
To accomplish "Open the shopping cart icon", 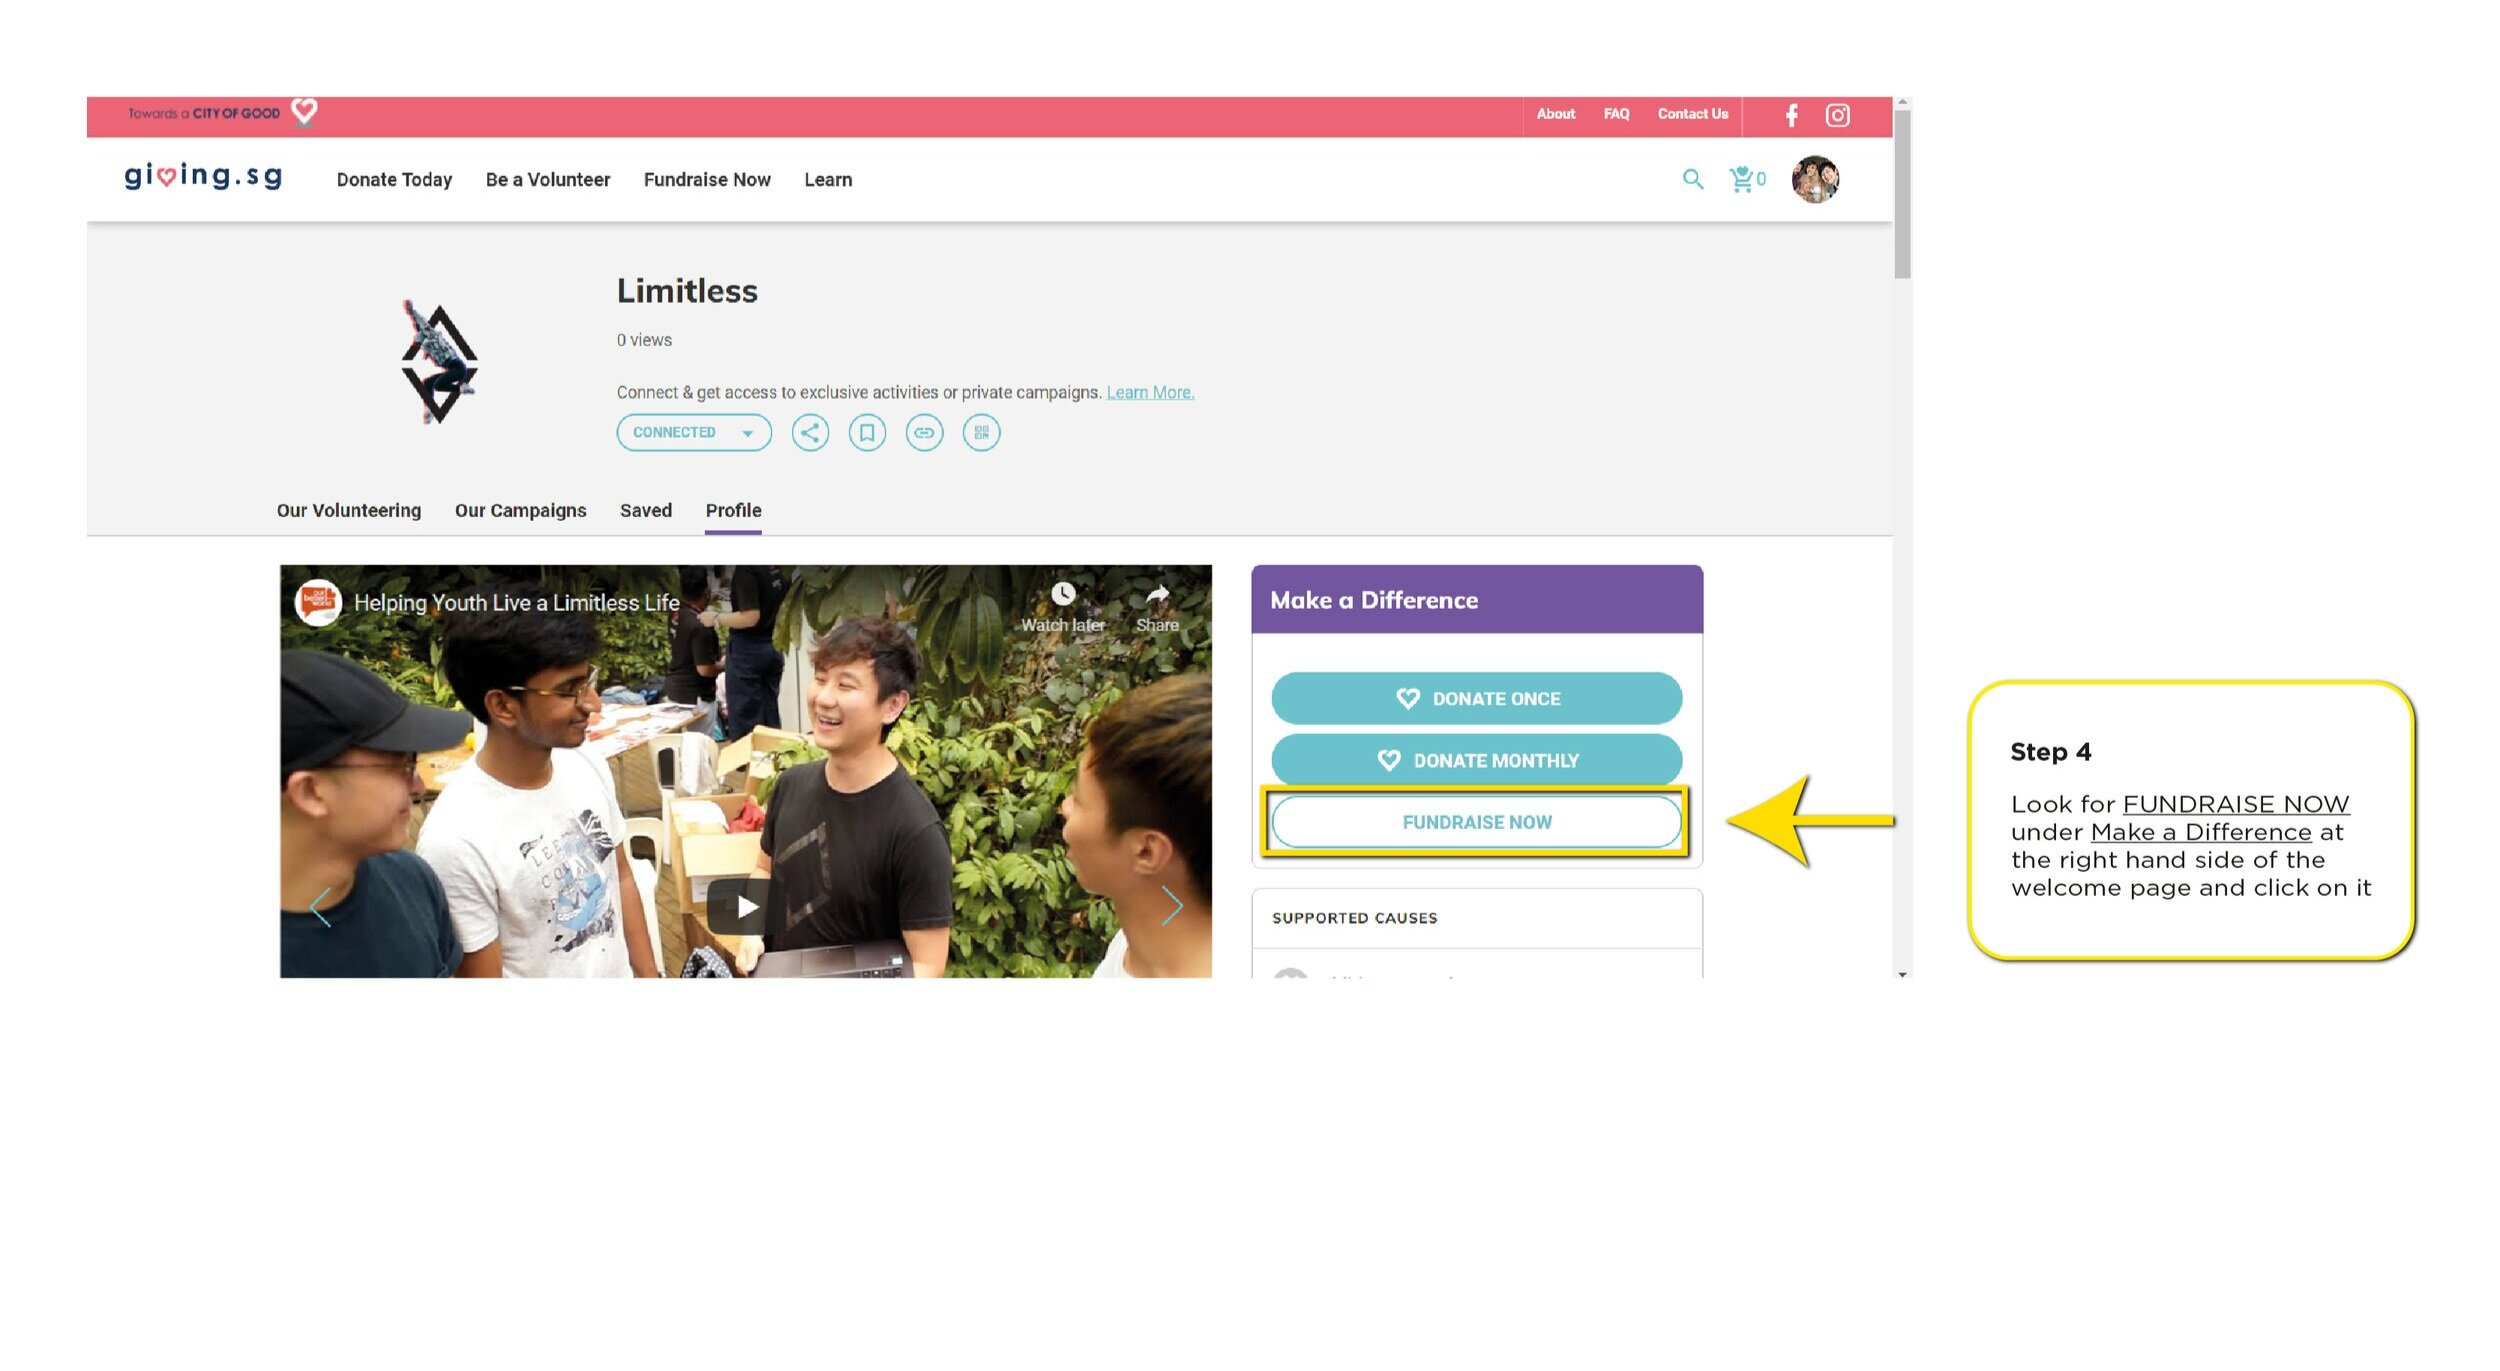I will tap(1742, 179).
